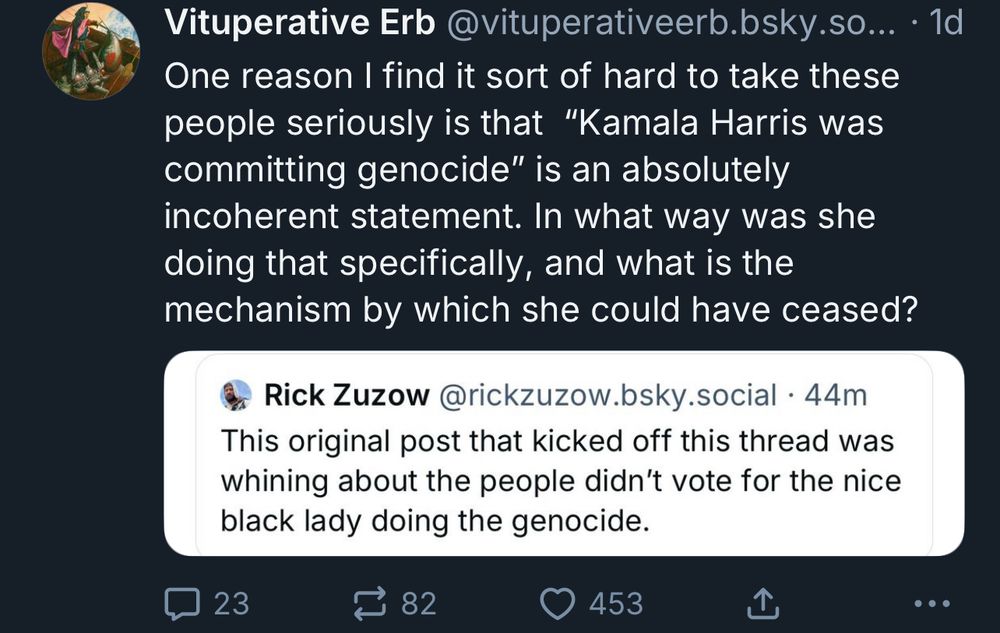Click the Vituperative Erb display name
1000x633 pixels.
[299, 24]
